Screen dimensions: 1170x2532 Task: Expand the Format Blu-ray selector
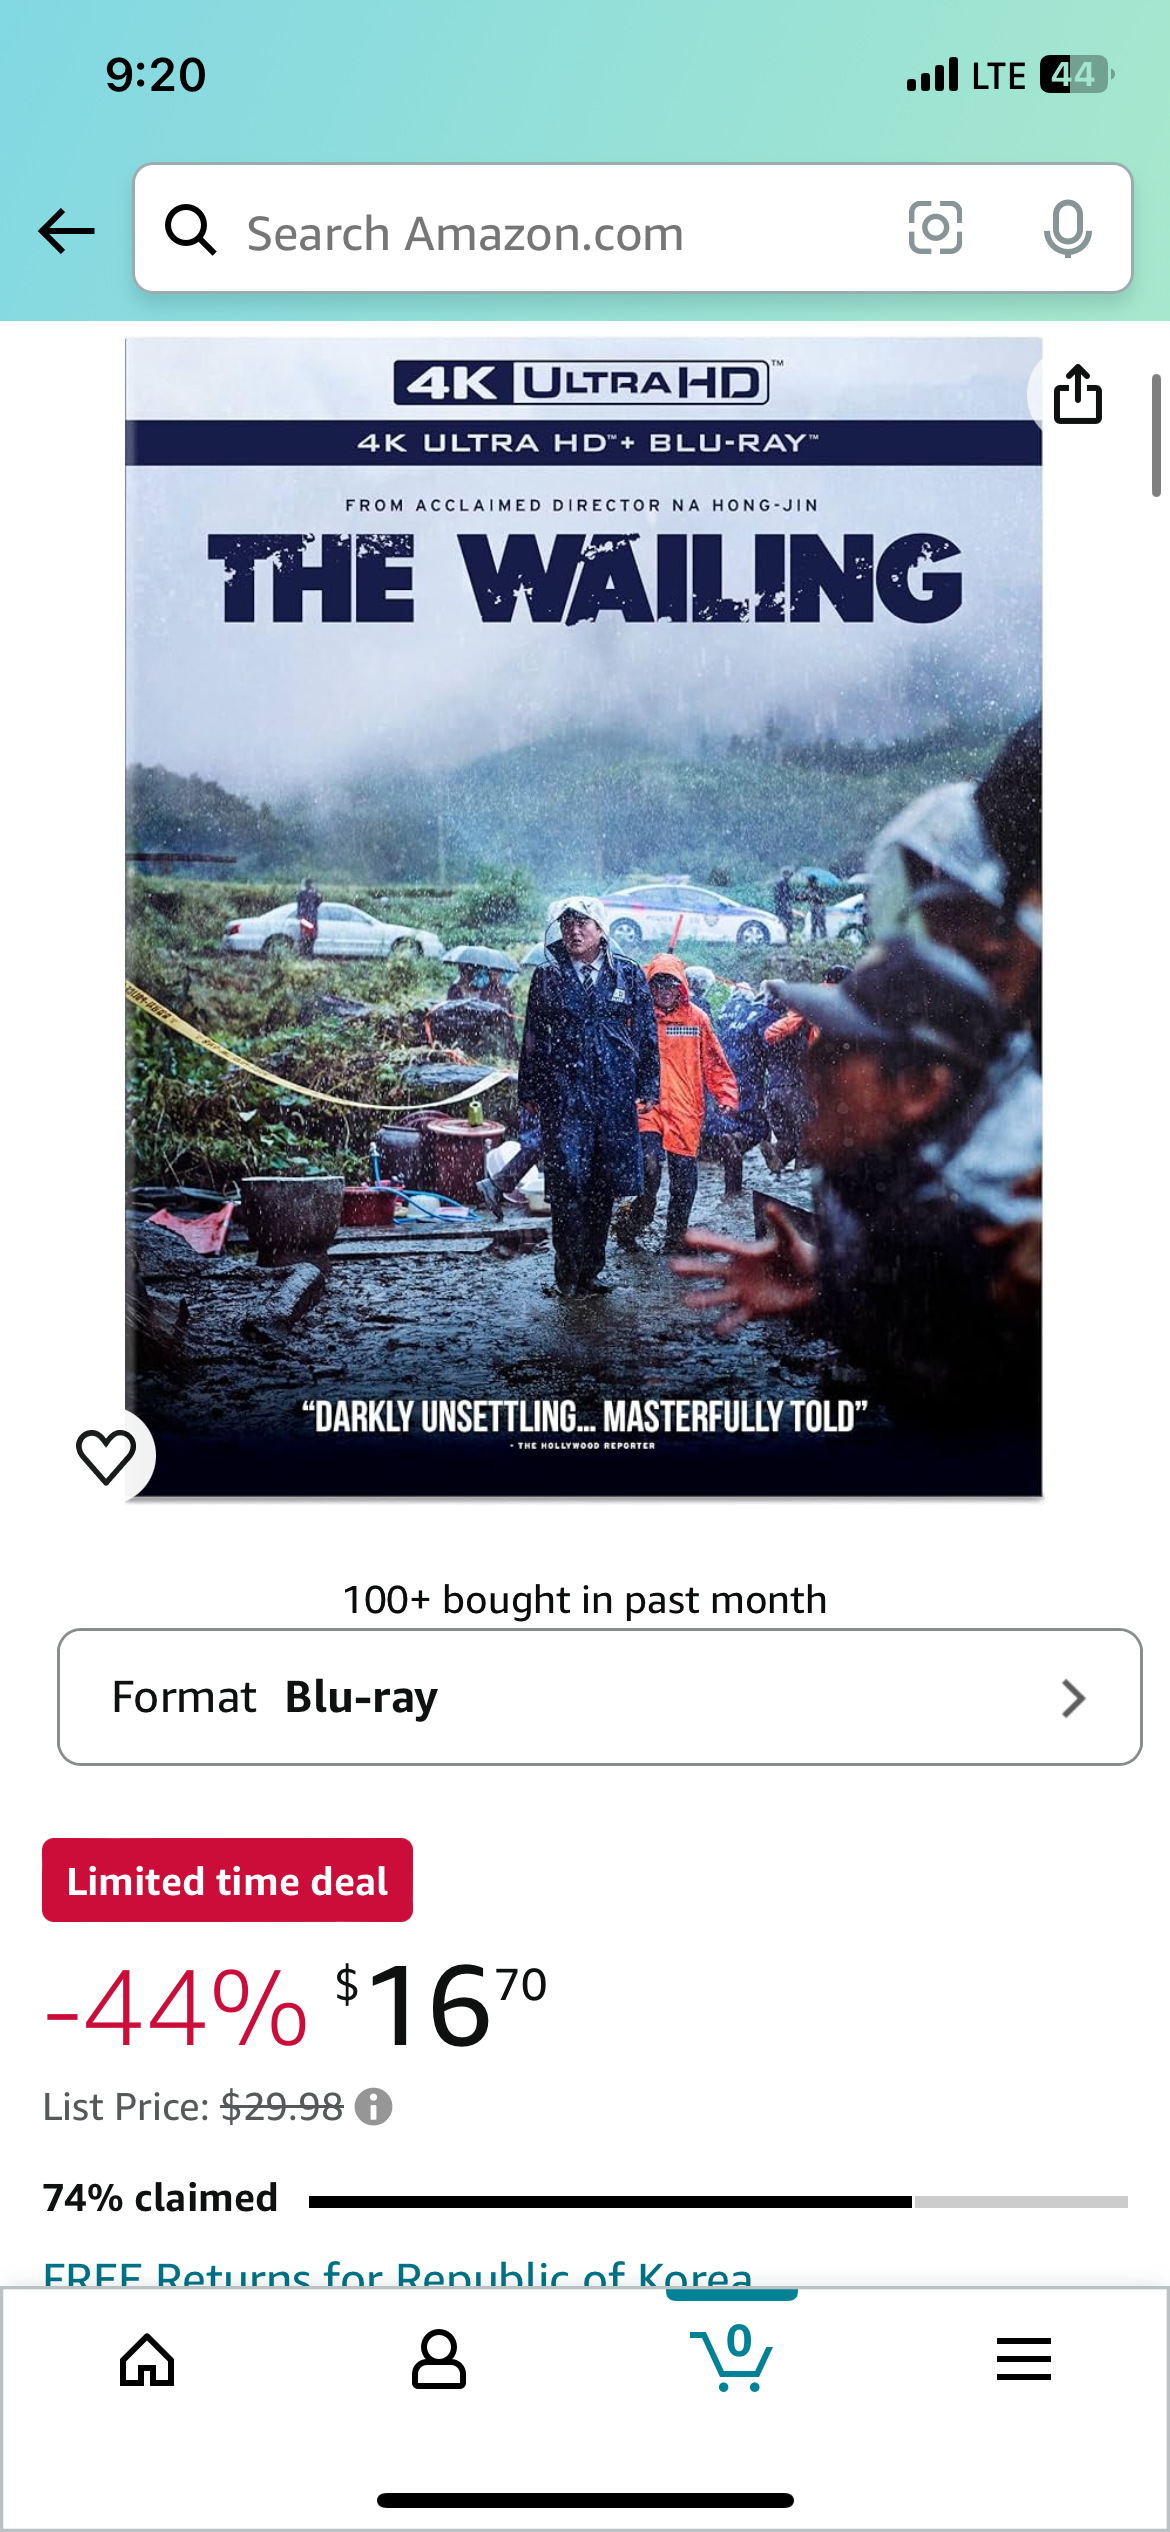599,1697
